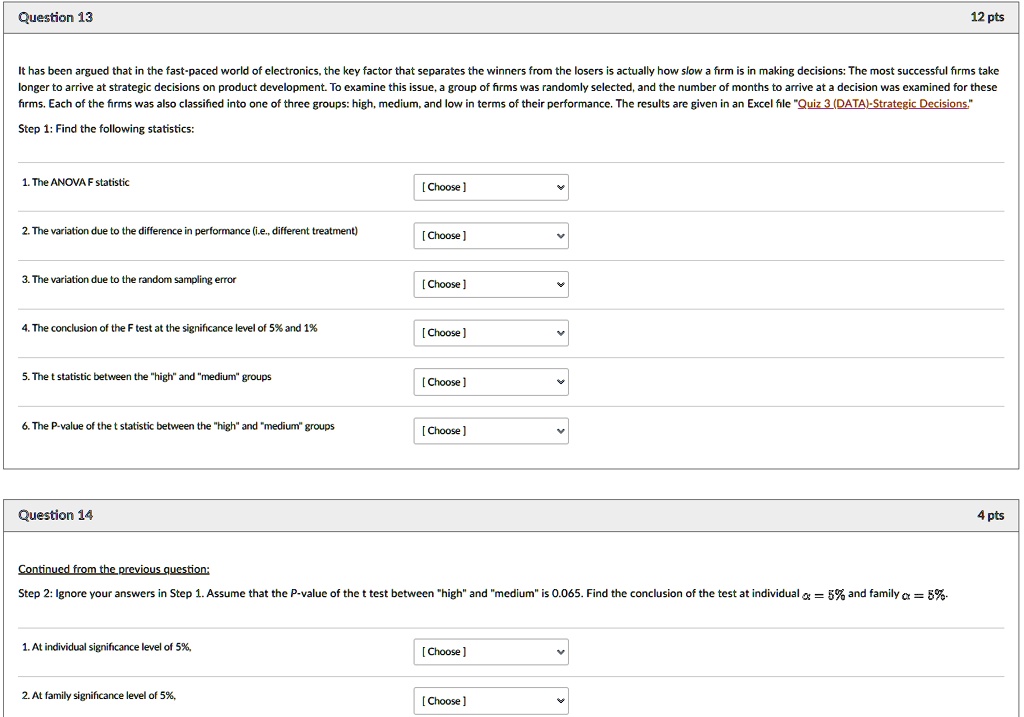Click the 12 pts label
1024x717 pixels.
pos(987,18)
